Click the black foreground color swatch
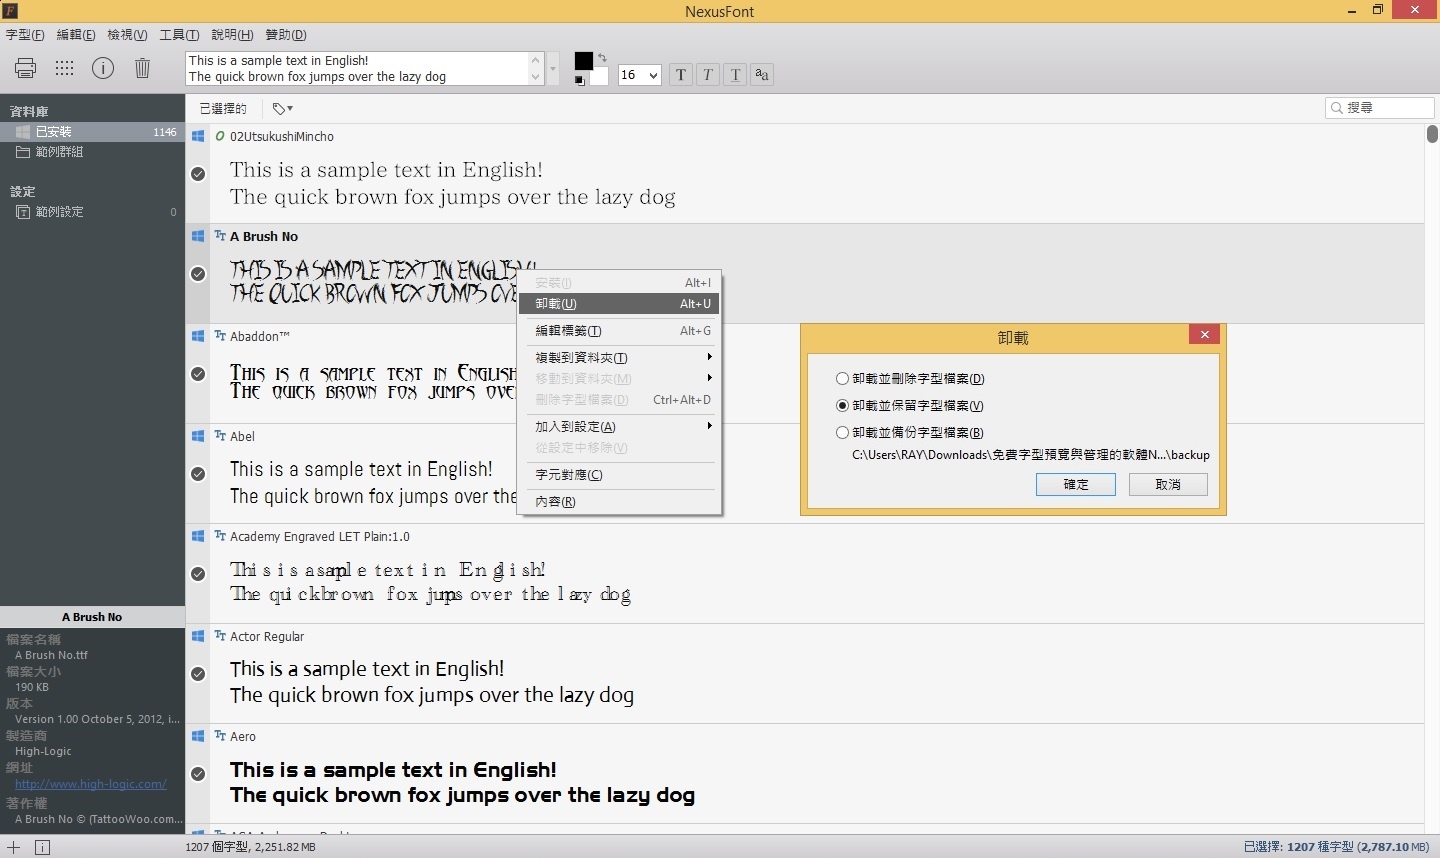The width and height of the screenshot is (1440, 858). point(583,61)
